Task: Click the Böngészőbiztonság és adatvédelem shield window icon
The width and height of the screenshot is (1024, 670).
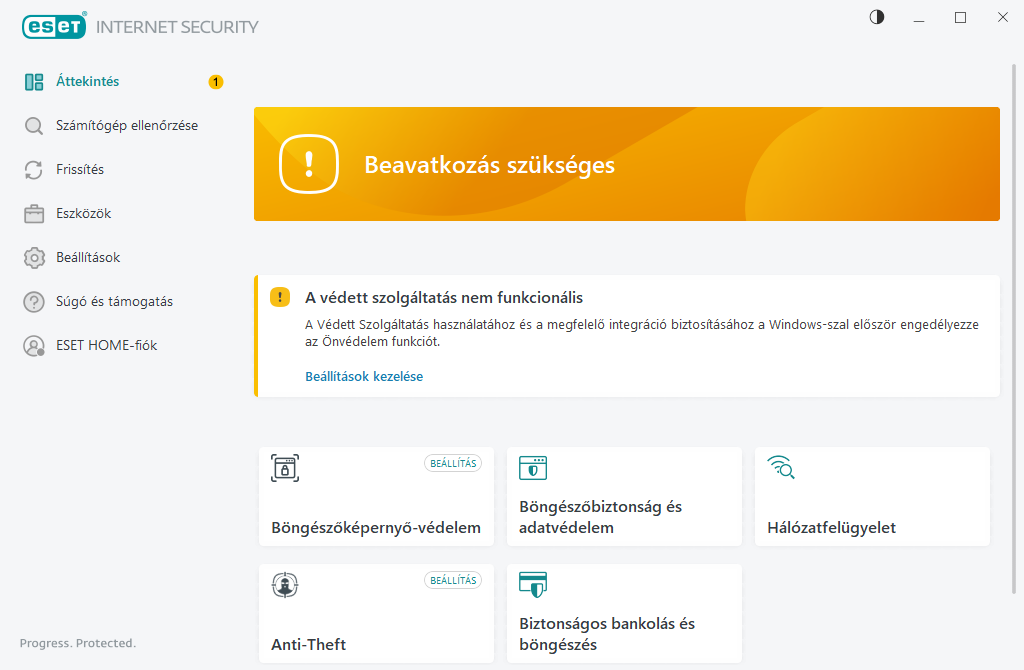Action: 533,468
